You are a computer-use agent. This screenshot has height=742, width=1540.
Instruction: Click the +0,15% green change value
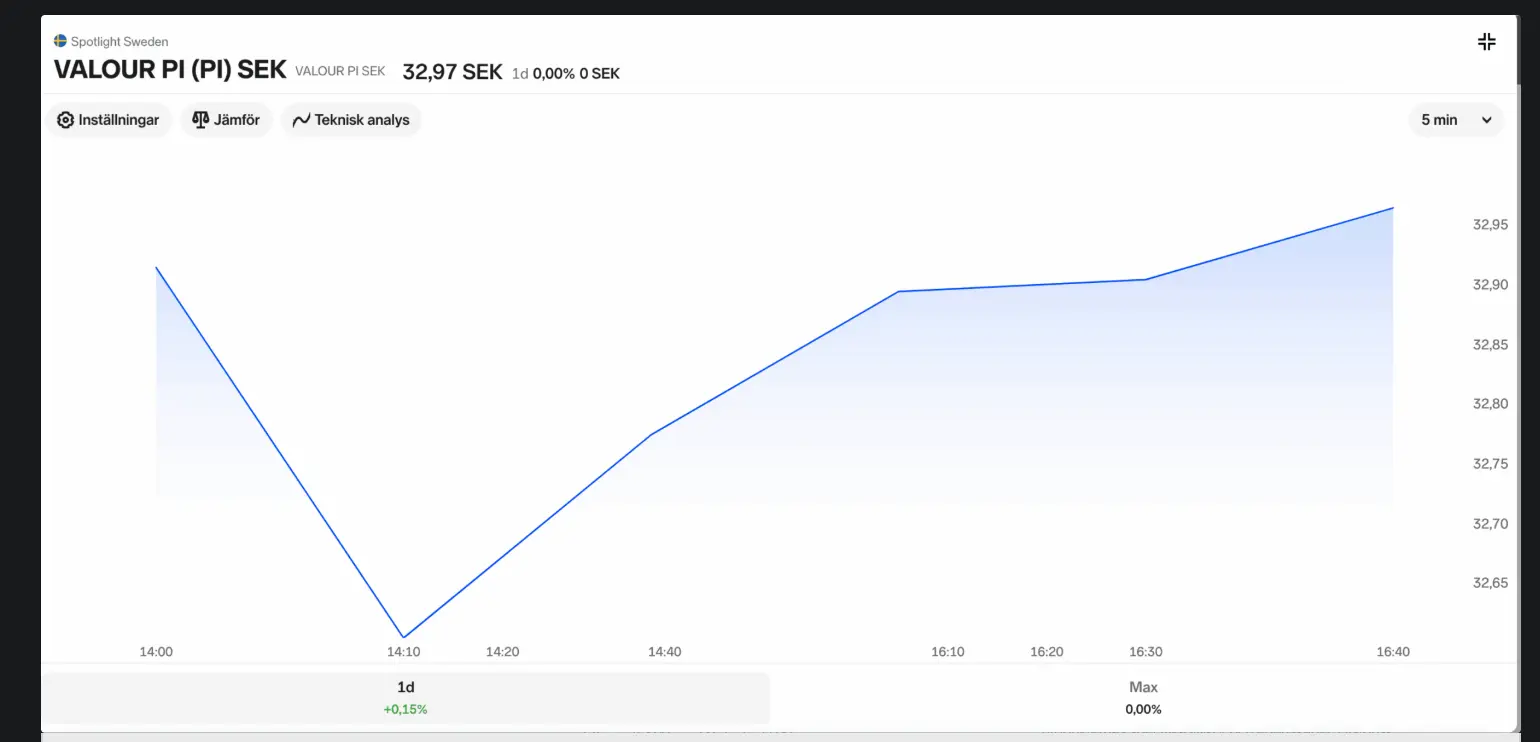[x=405, y=710]
